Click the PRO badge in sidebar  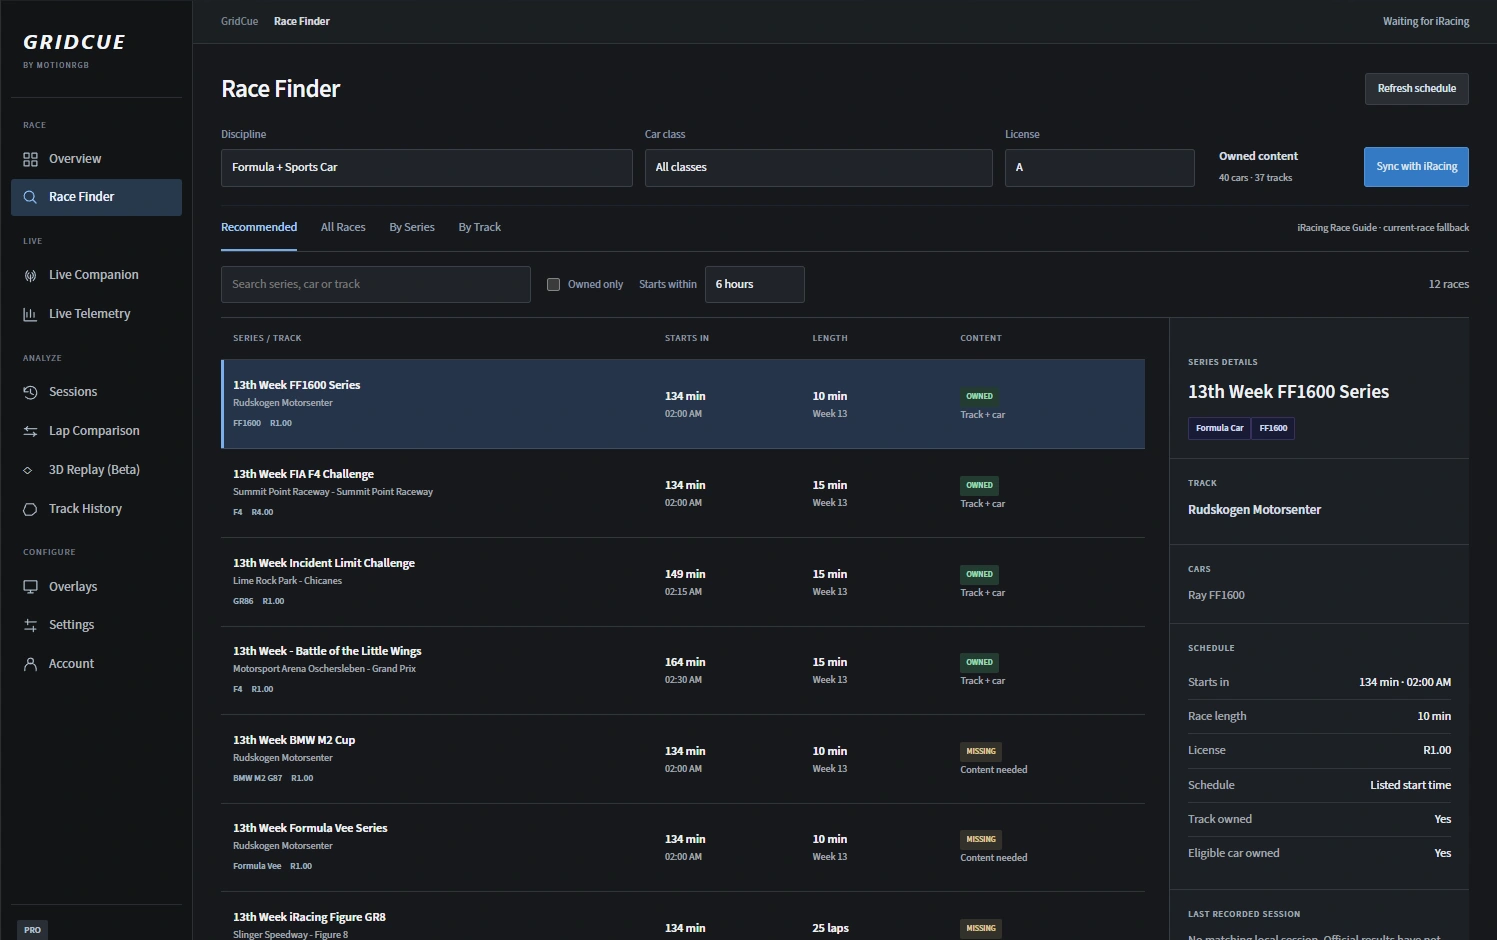pos(32,930)
